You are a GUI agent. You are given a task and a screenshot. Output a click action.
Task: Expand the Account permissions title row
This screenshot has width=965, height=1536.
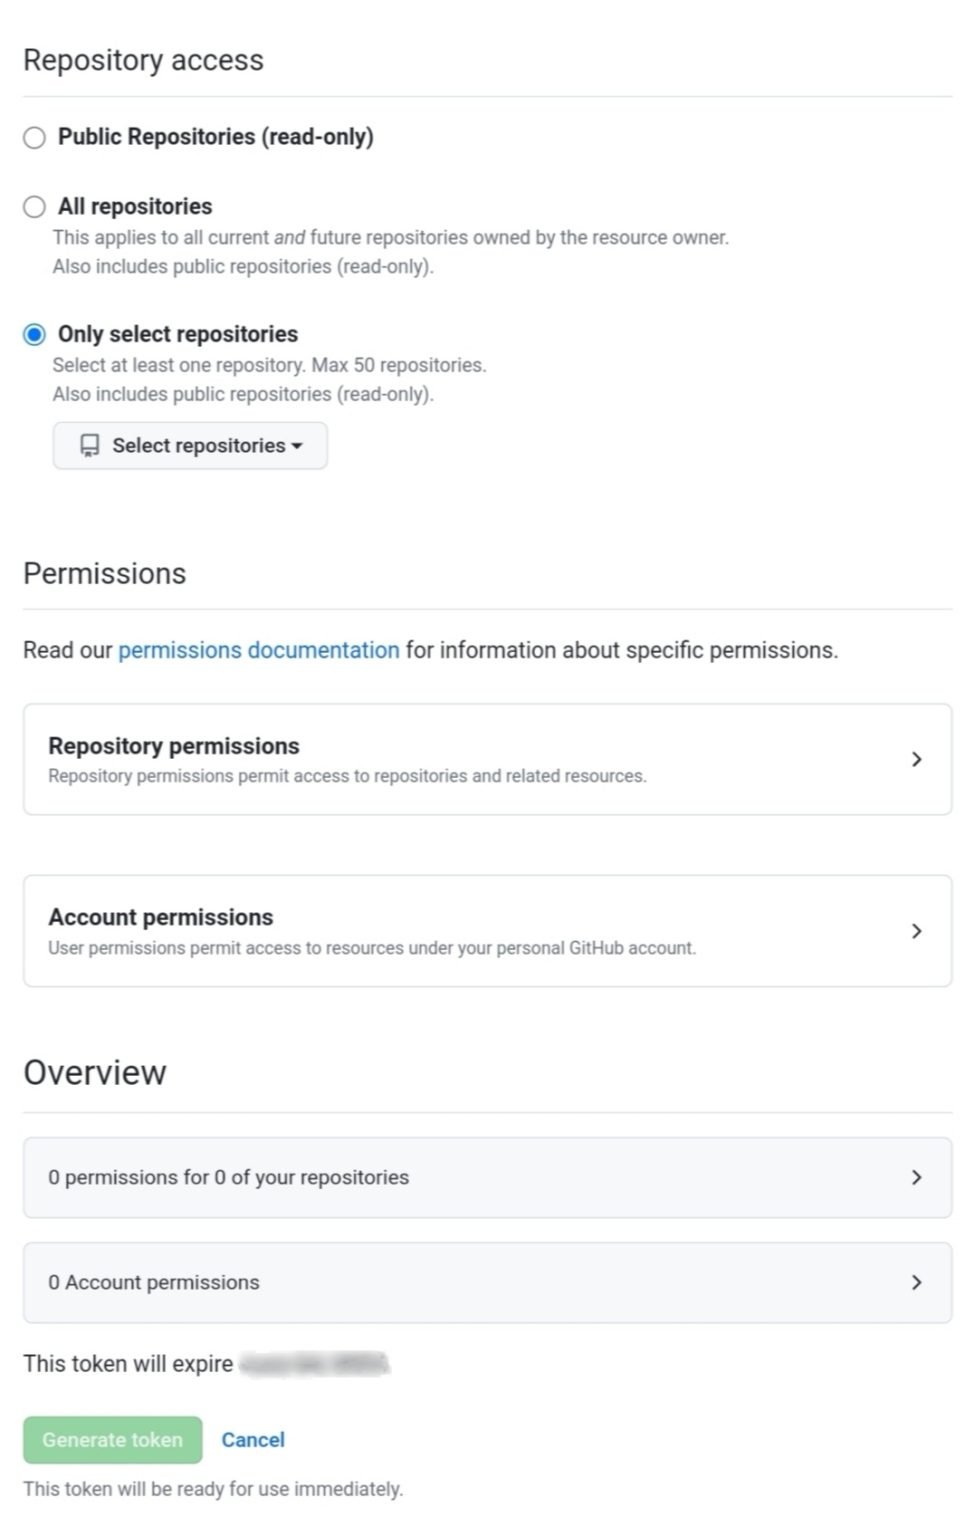[x=160, y=917]
